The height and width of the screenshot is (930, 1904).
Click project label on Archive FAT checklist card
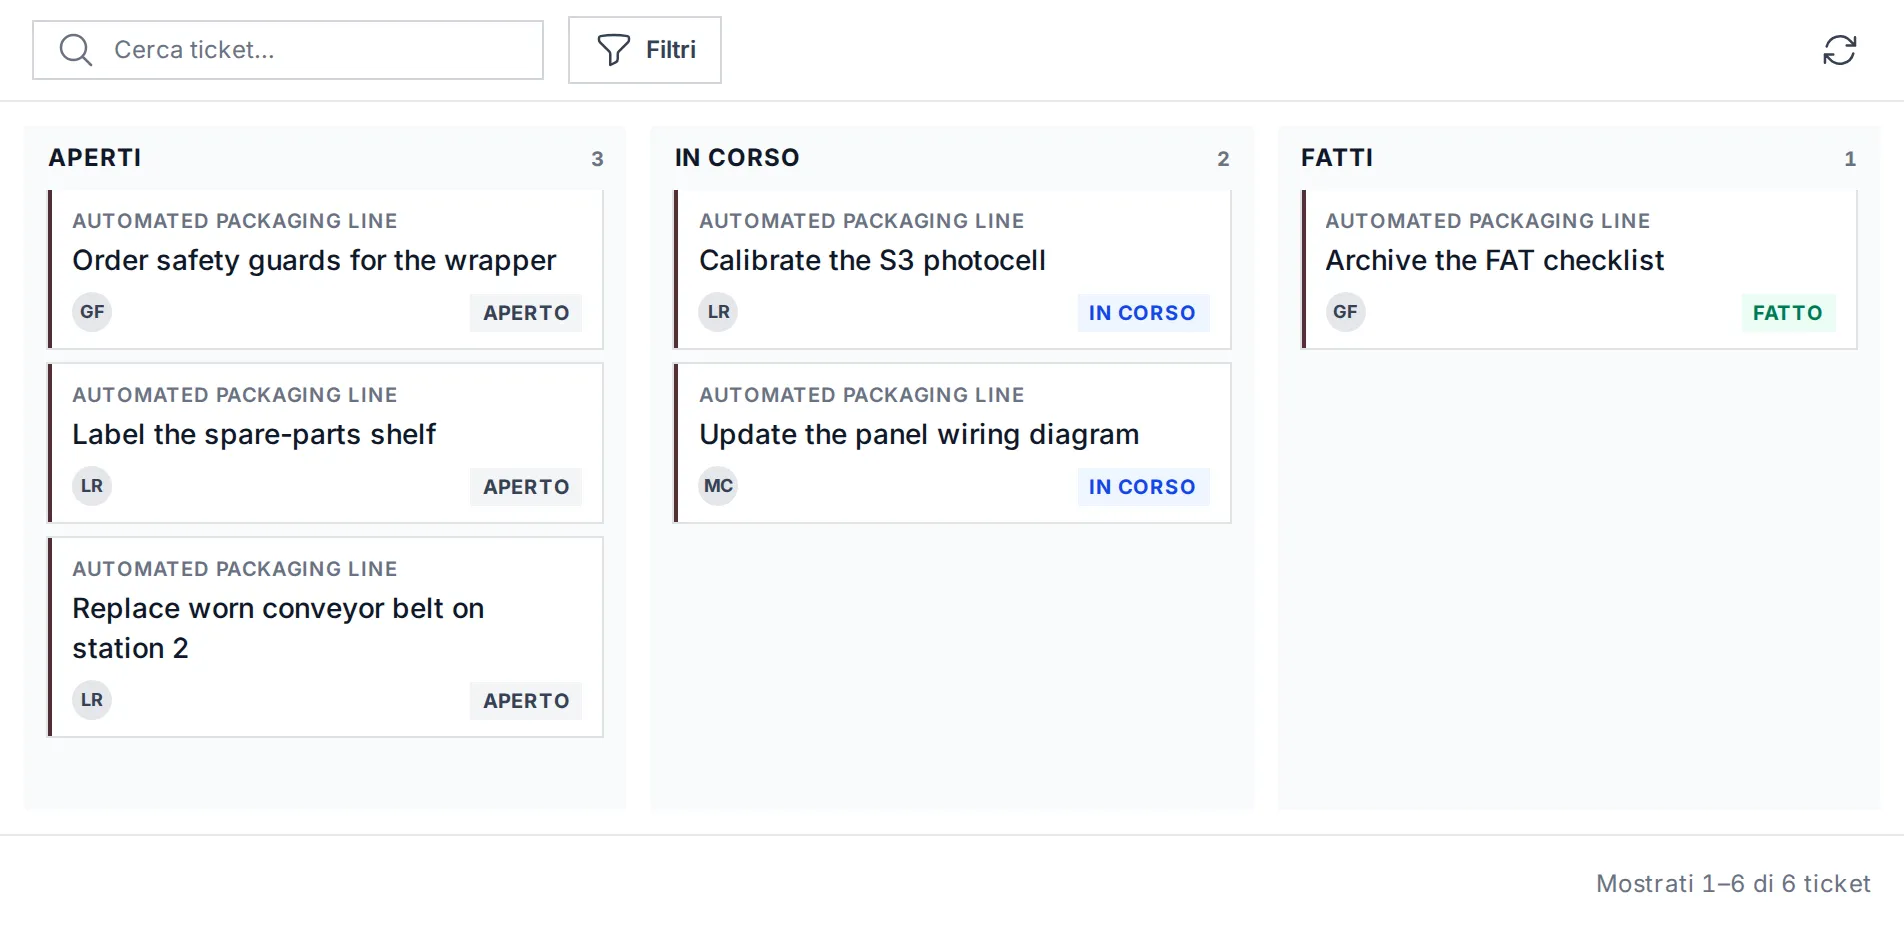[1488, 221]
